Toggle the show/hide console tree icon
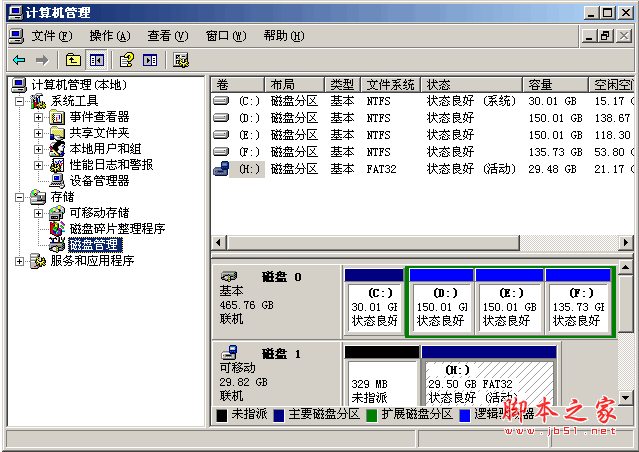 click(x=97, y=60)
